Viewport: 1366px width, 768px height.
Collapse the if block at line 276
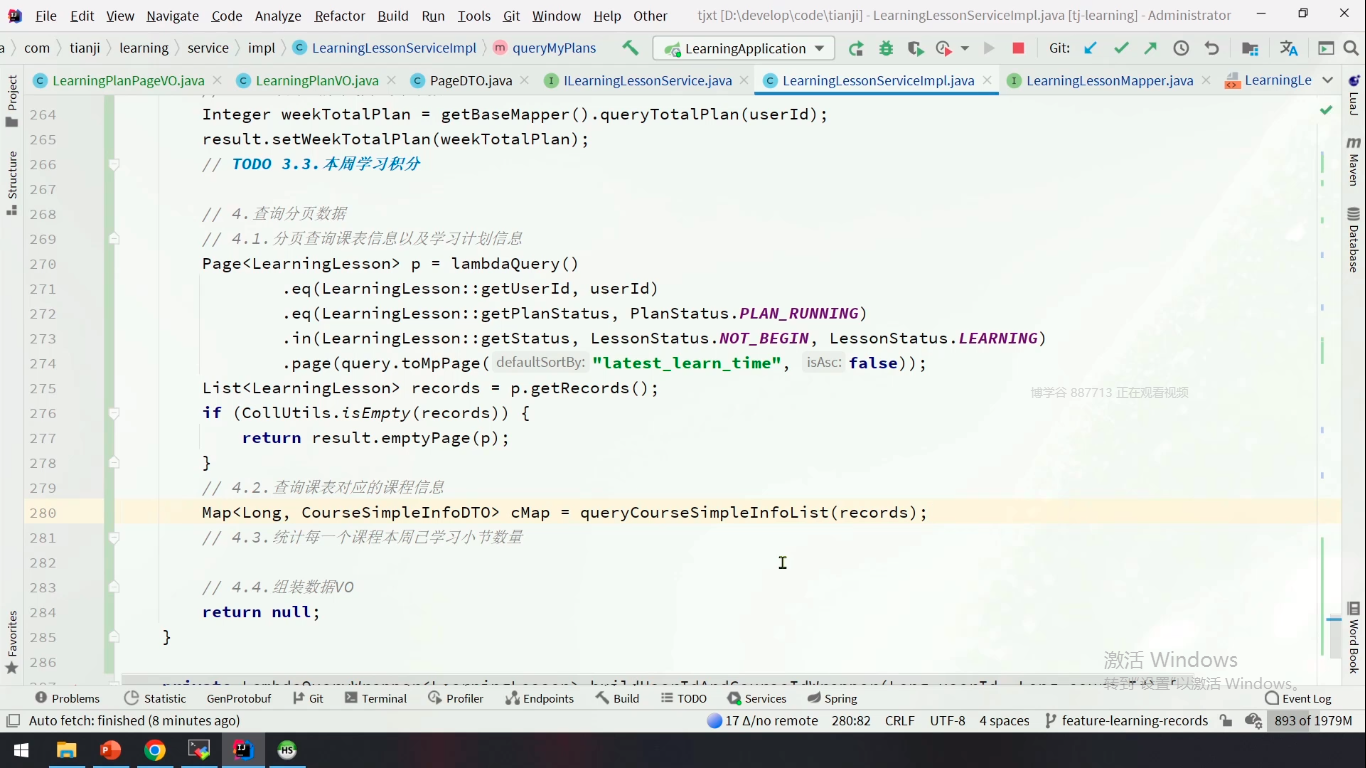[x=114, y=413]
